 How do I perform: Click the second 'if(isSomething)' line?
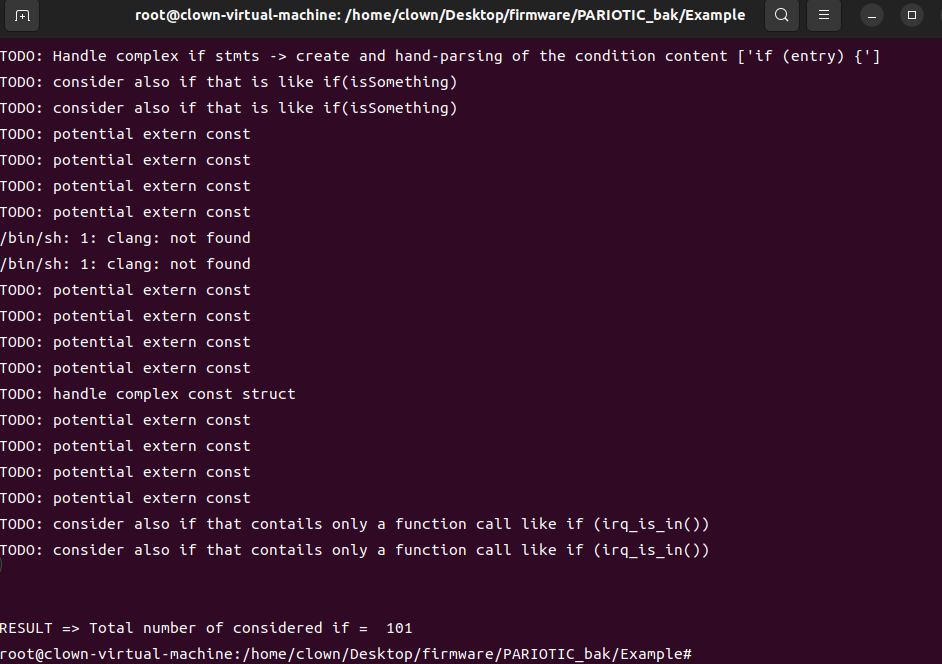pyautogui.click(x=228, y=108)
